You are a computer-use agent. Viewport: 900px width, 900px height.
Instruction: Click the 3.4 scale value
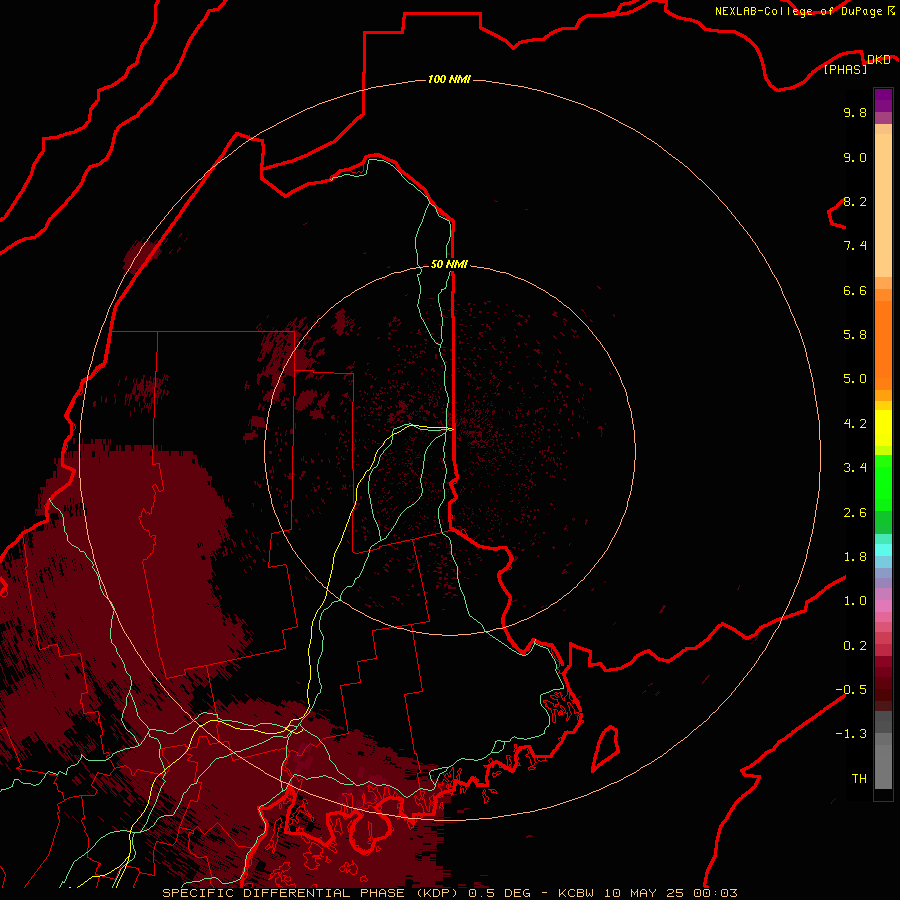(x=855, y=468)
